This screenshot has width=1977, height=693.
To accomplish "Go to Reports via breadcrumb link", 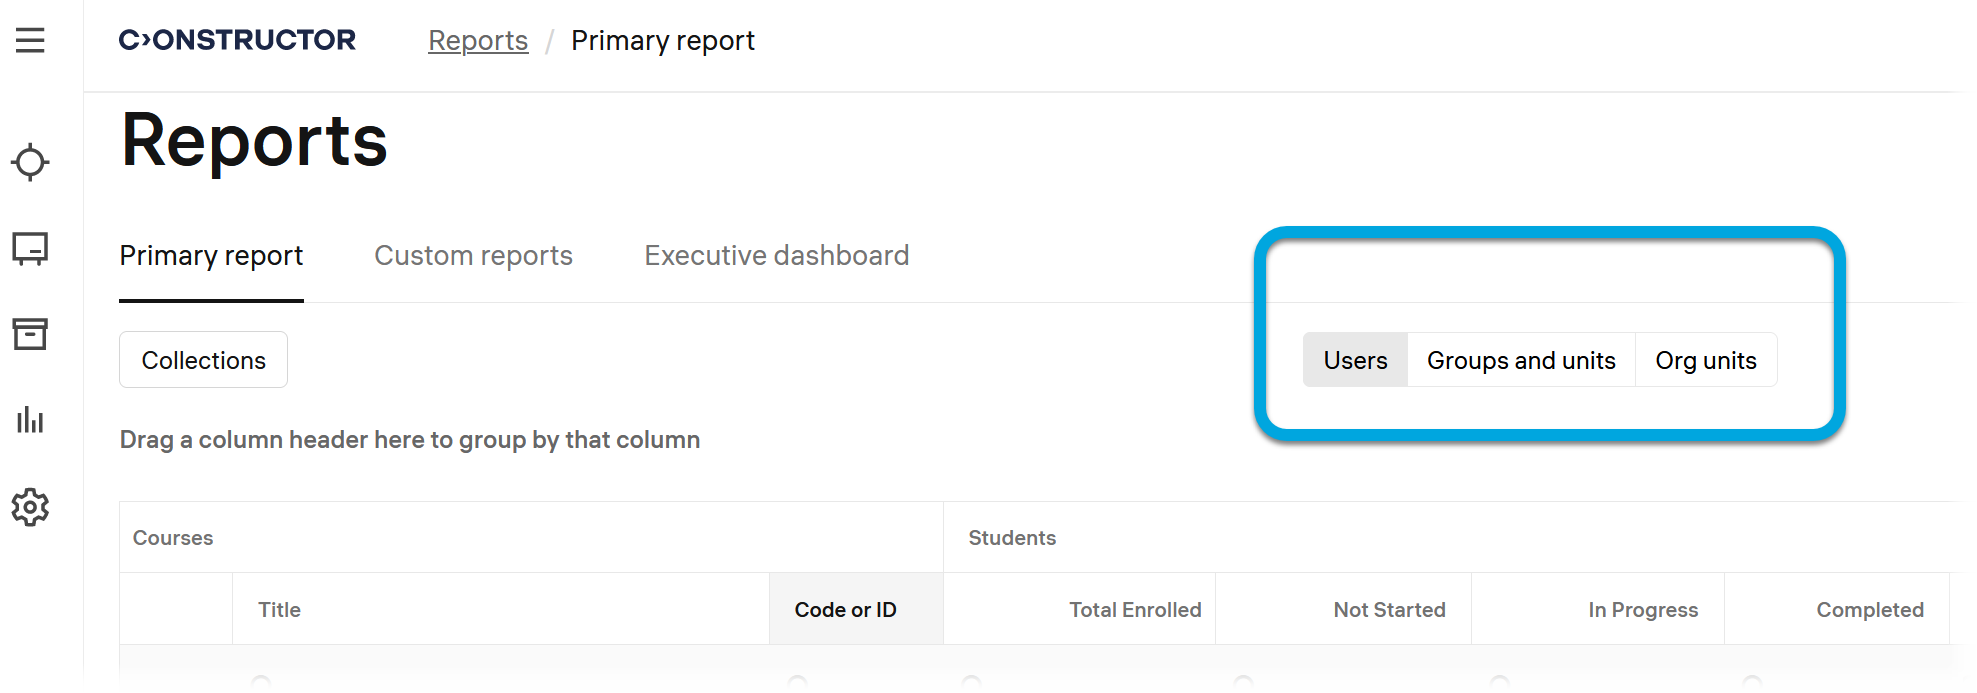I will tap(478, 41).
